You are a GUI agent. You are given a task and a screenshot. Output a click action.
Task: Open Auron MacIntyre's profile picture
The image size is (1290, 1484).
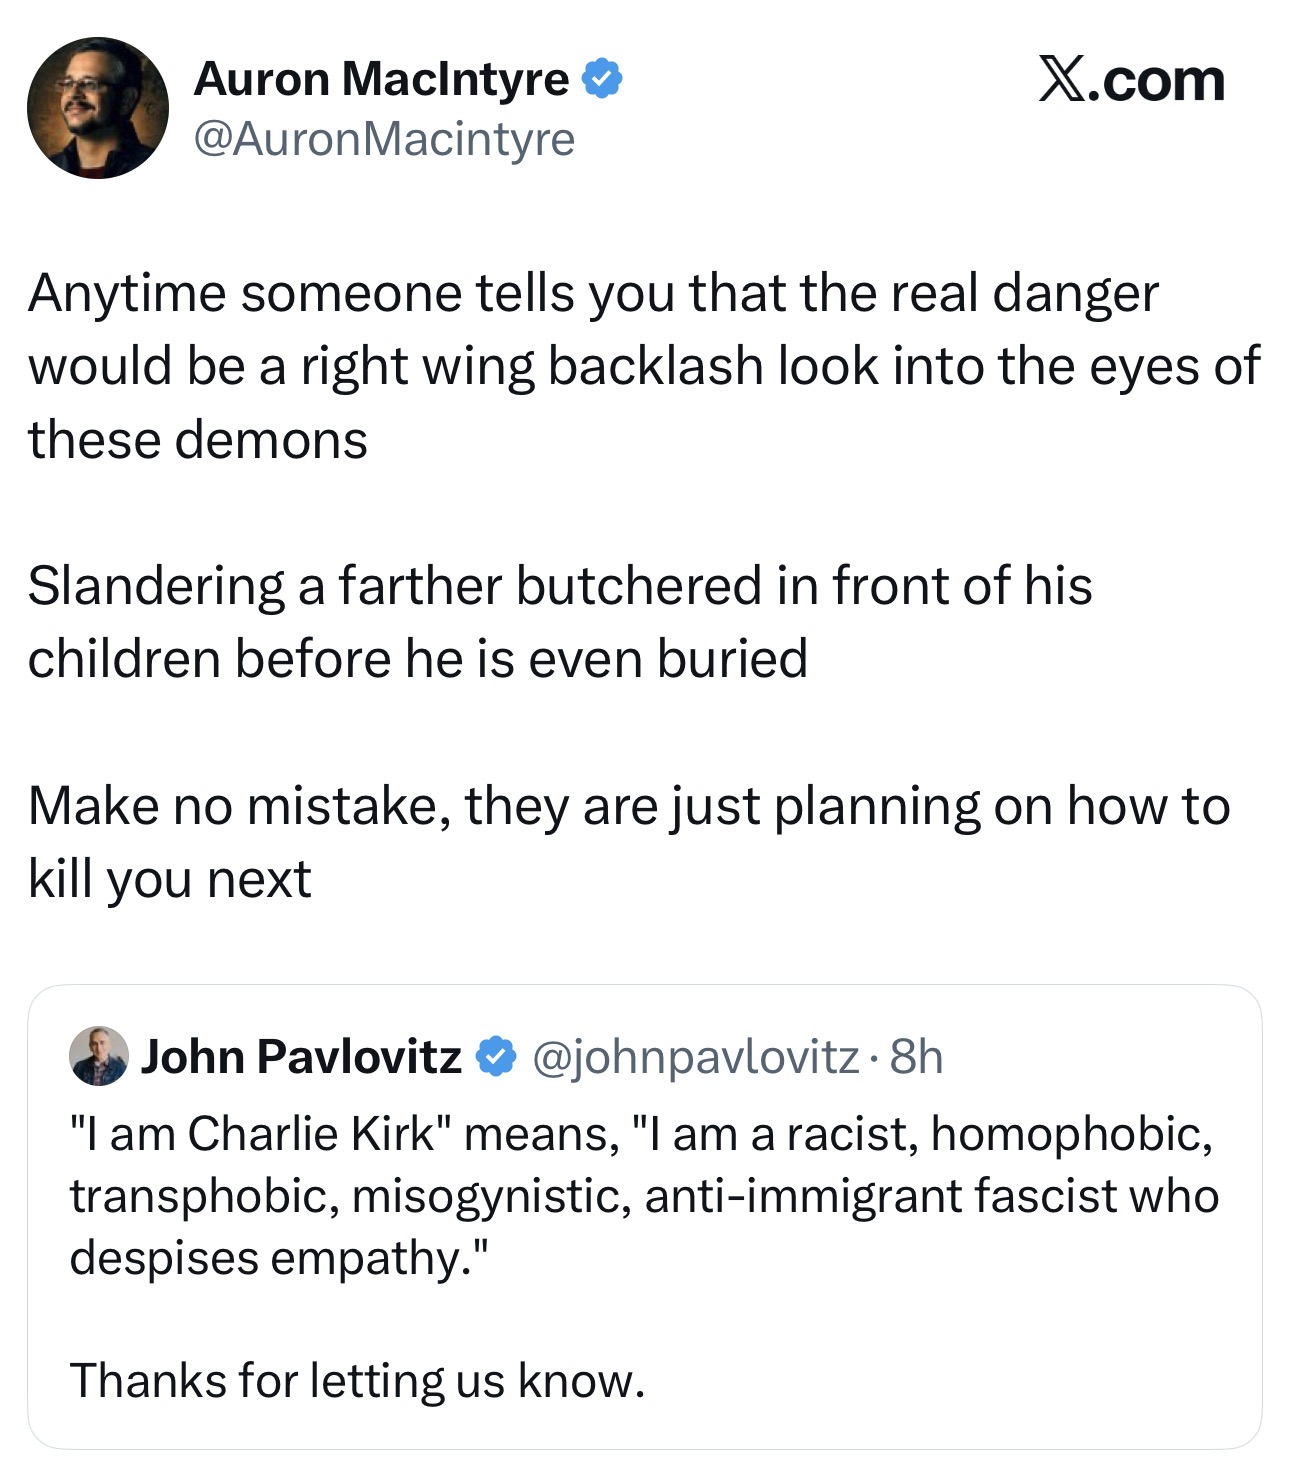[98, 108]
